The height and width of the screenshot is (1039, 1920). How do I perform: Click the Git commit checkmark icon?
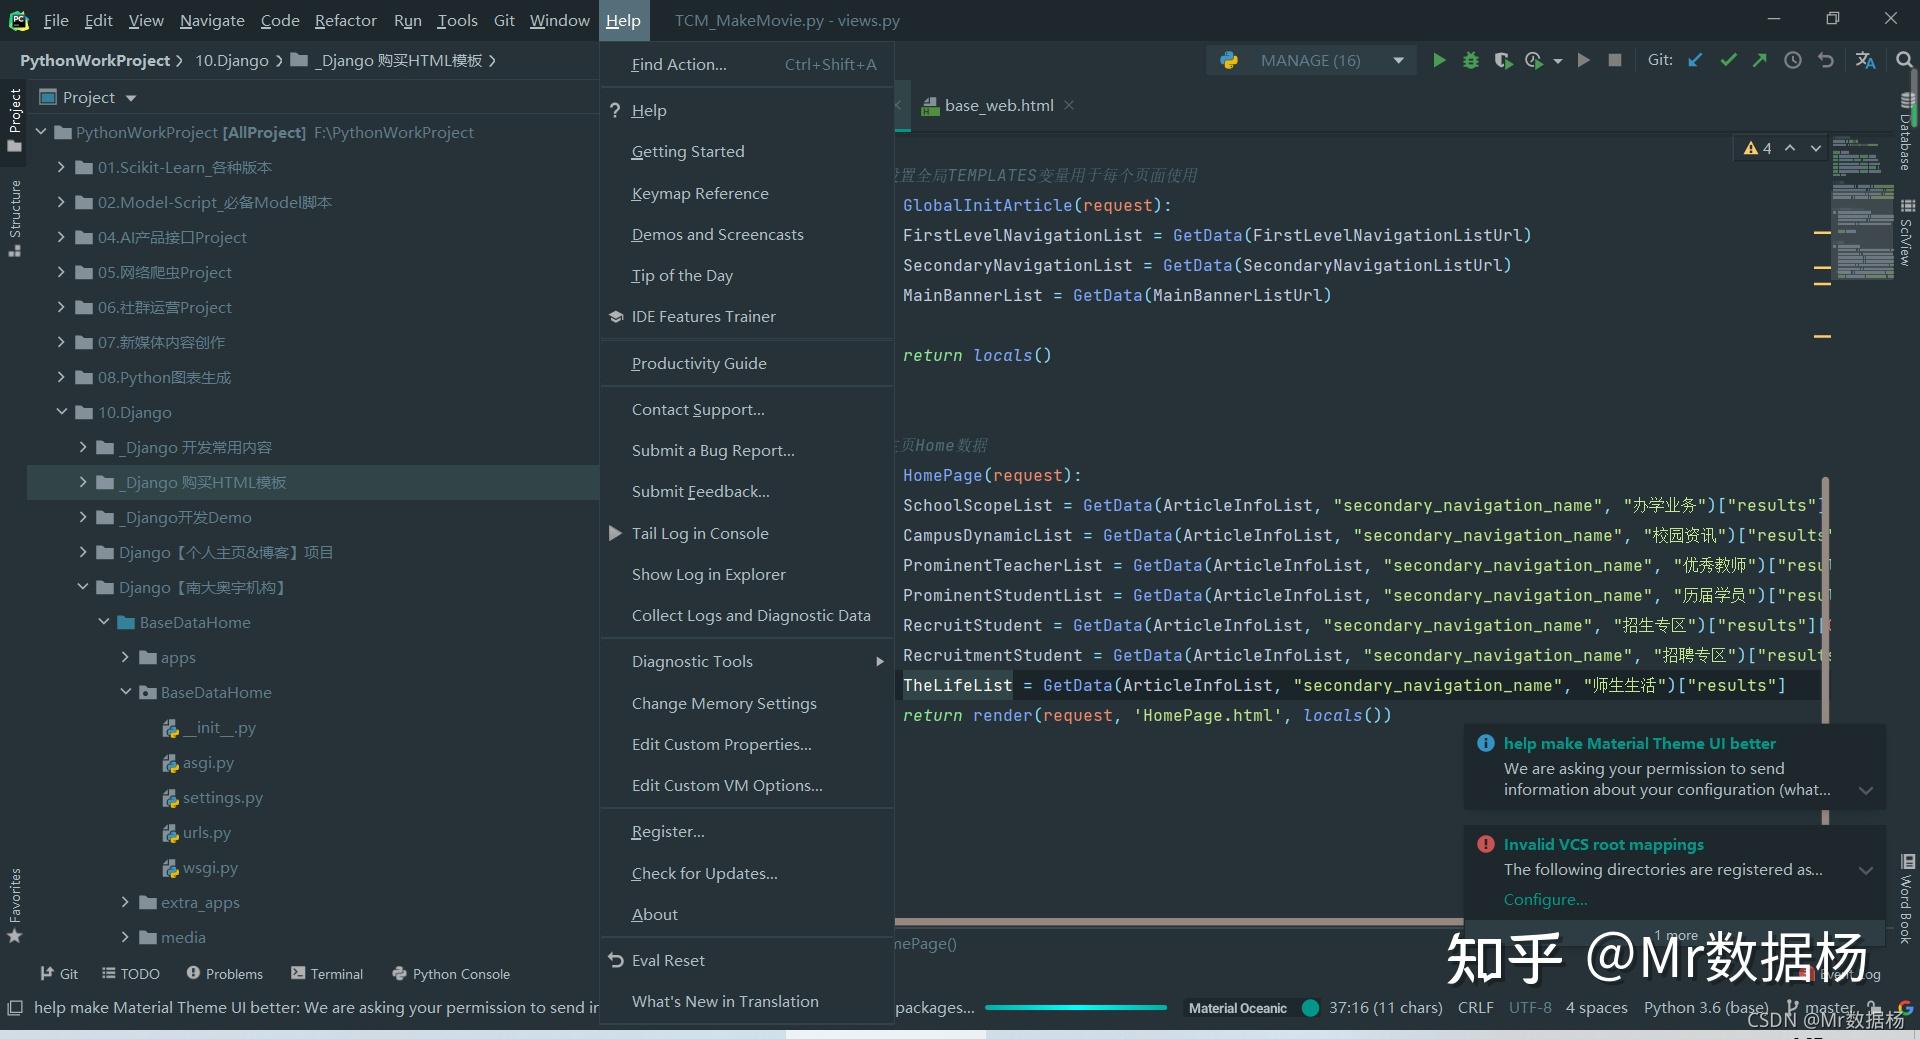[1728, 61]
